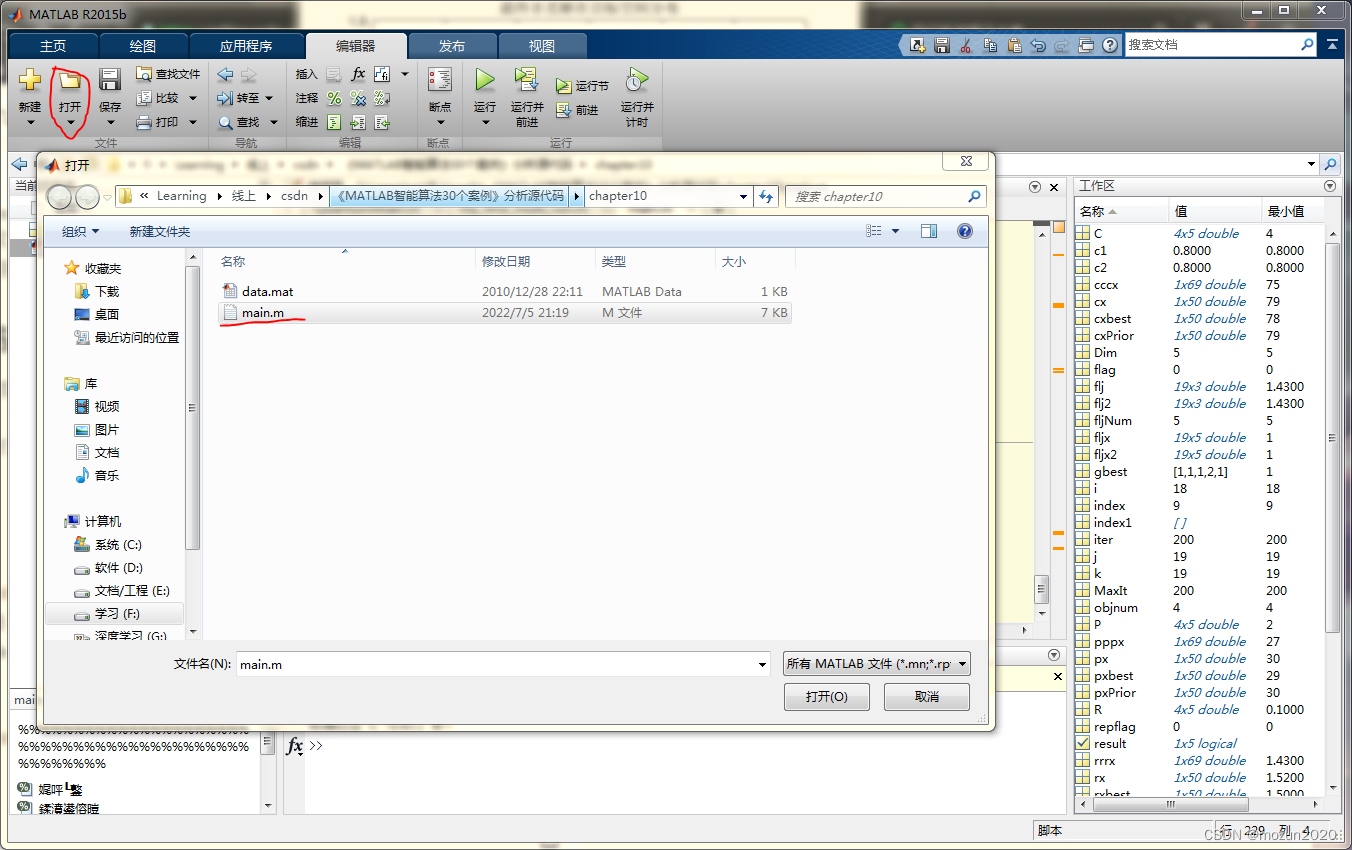Click the Breakpoints (断点) icon

pos(440,80)
